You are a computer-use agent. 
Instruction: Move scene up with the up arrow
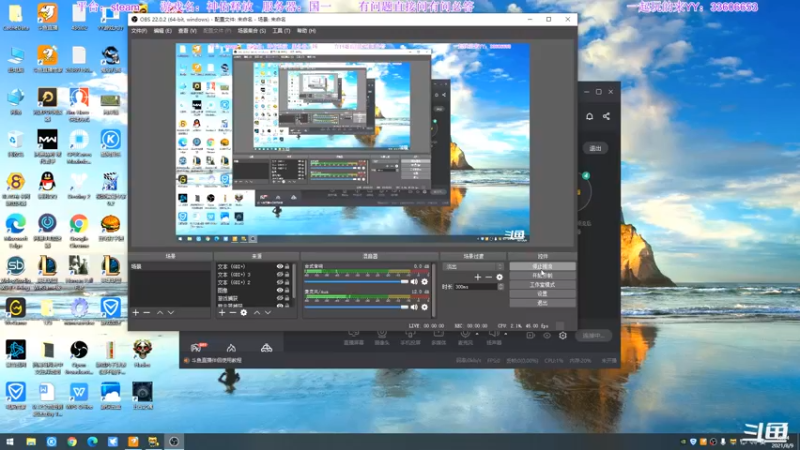(160, 312)
